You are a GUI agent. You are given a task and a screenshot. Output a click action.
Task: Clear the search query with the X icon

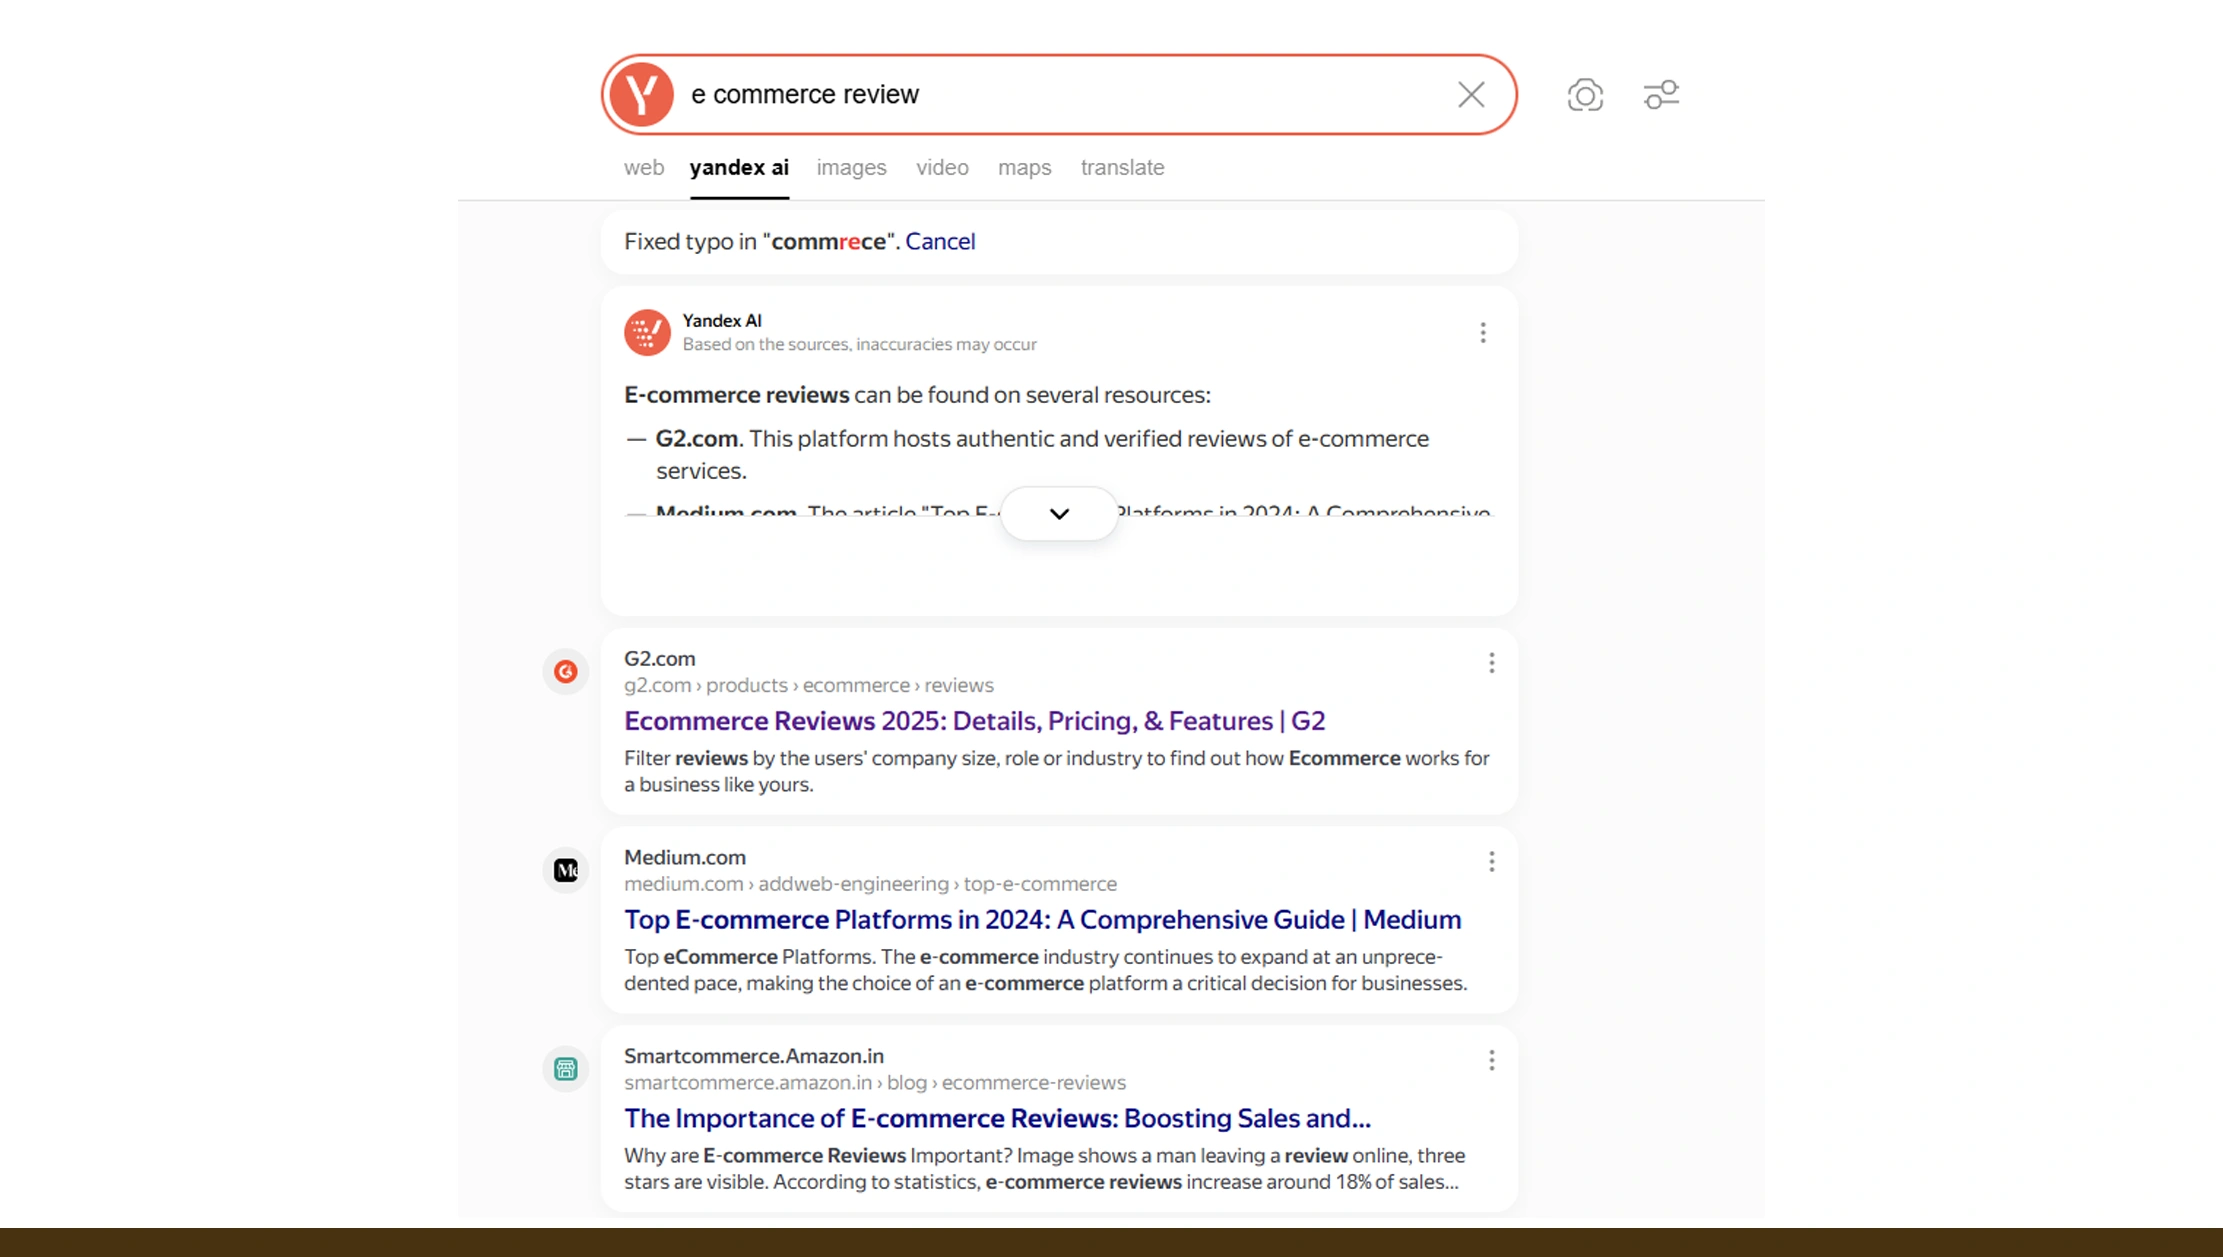click(1470, 94)
